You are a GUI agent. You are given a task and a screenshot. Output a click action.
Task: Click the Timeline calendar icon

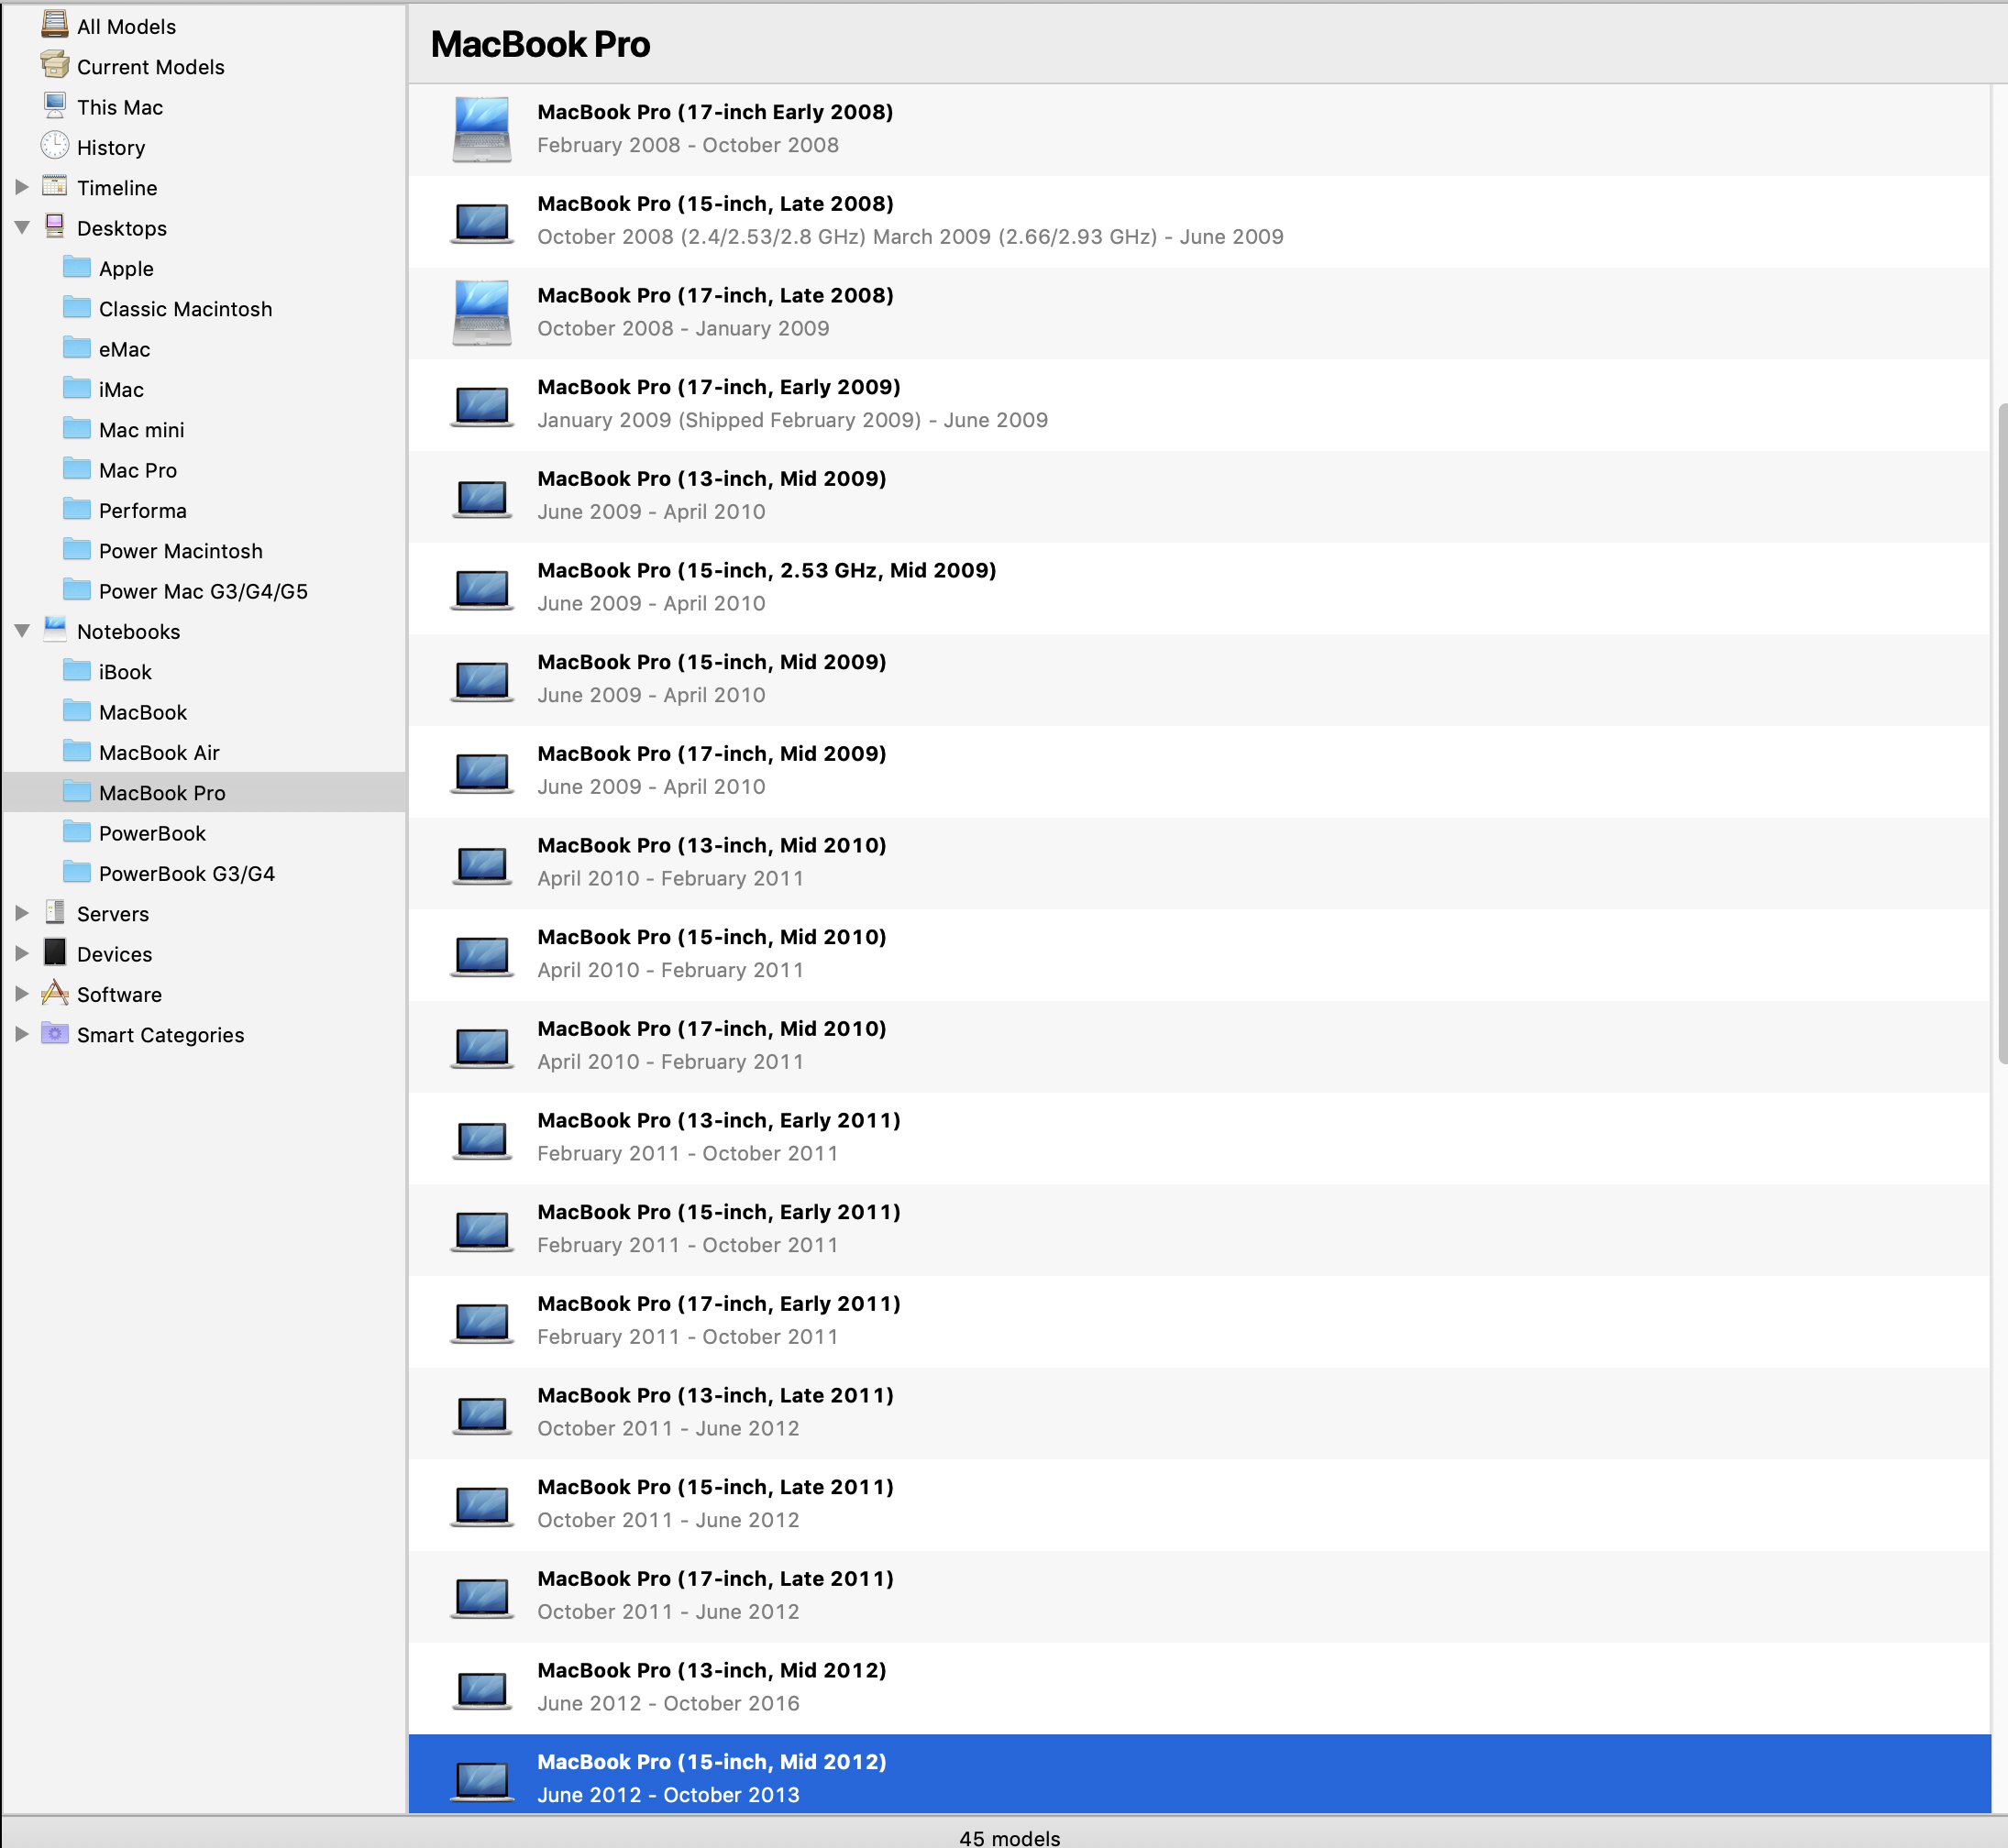55,186
